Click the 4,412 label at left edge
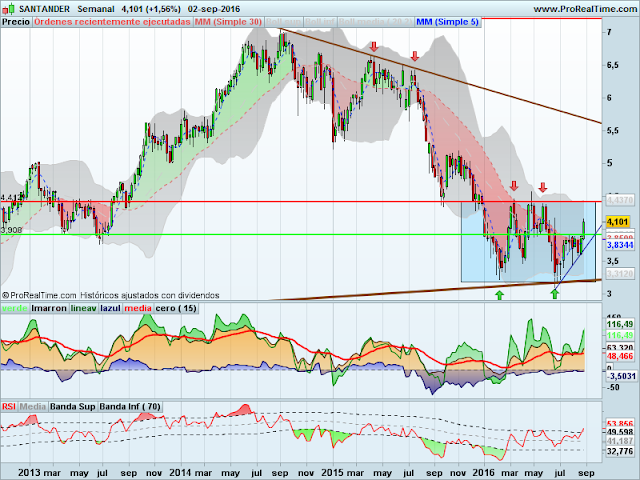 tap(11, 198)
